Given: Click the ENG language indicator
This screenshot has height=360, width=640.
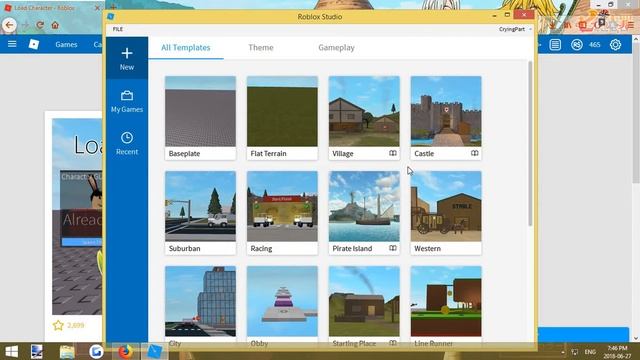Looking at the screenshot, I should tap(590, 352).
